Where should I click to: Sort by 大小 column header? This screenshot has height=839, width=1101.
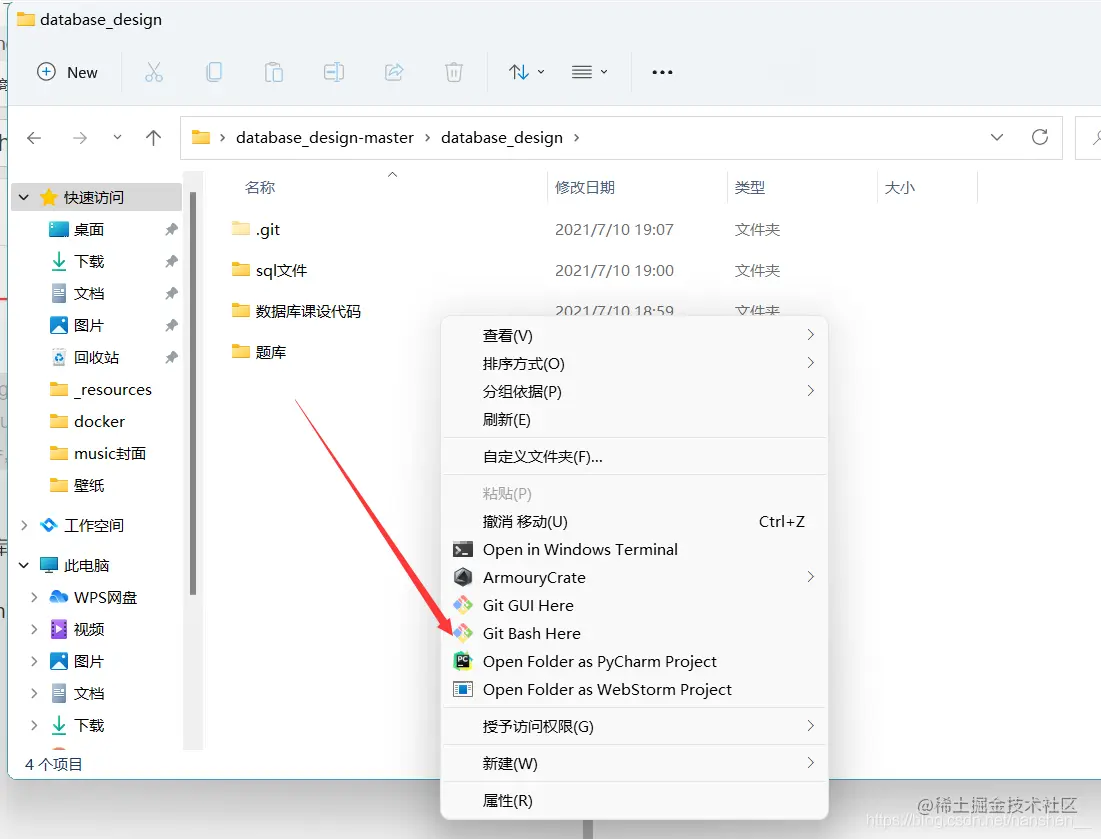pyautogui.click(x=899, y=187)
